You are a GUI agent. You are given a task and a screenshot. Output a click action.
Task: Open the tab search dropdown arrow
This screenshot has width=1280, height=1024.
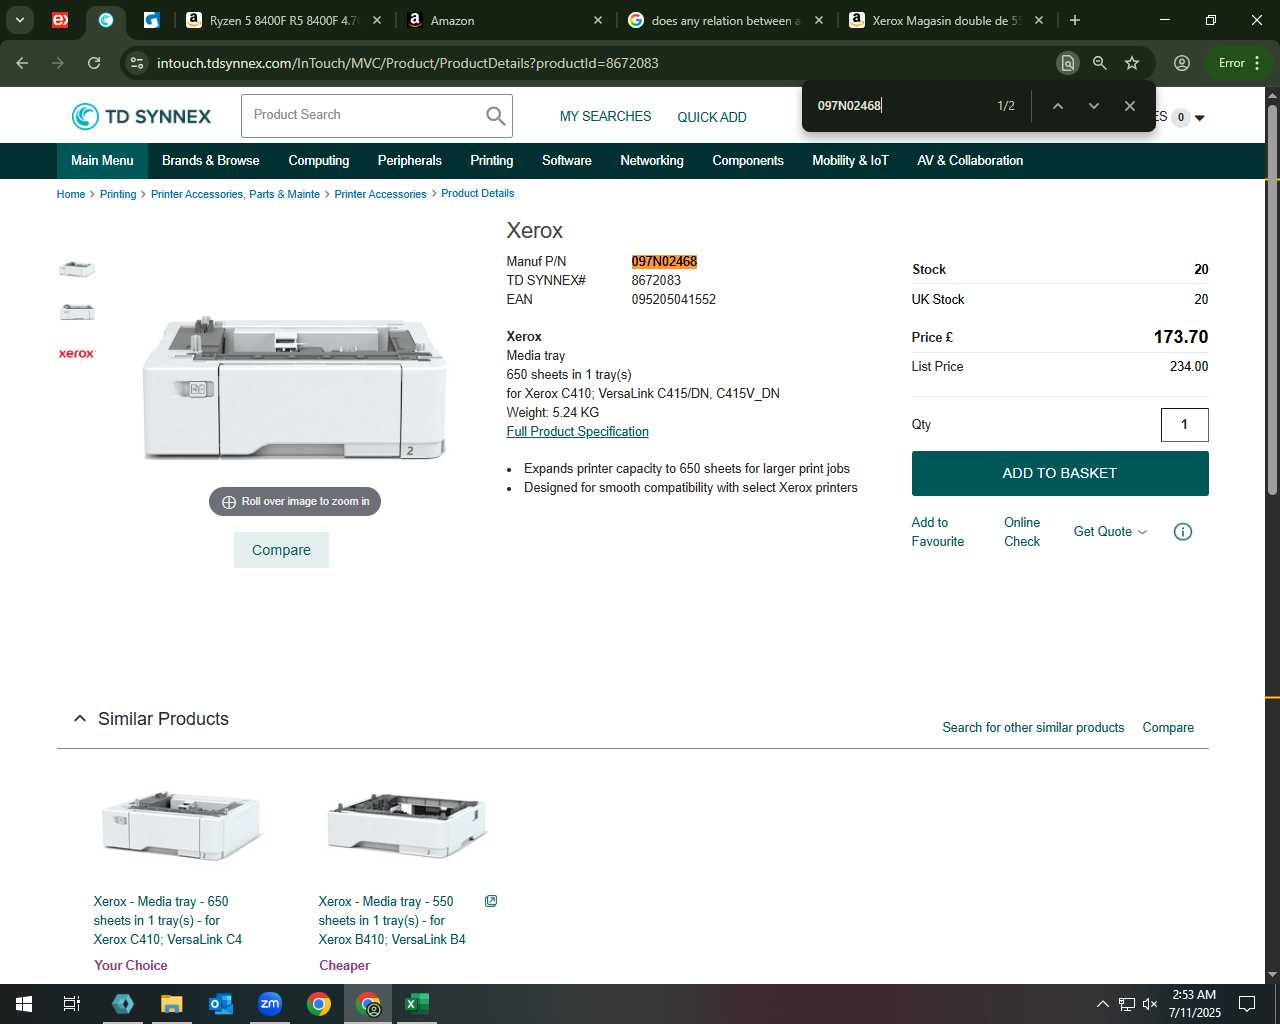[20, 20]
